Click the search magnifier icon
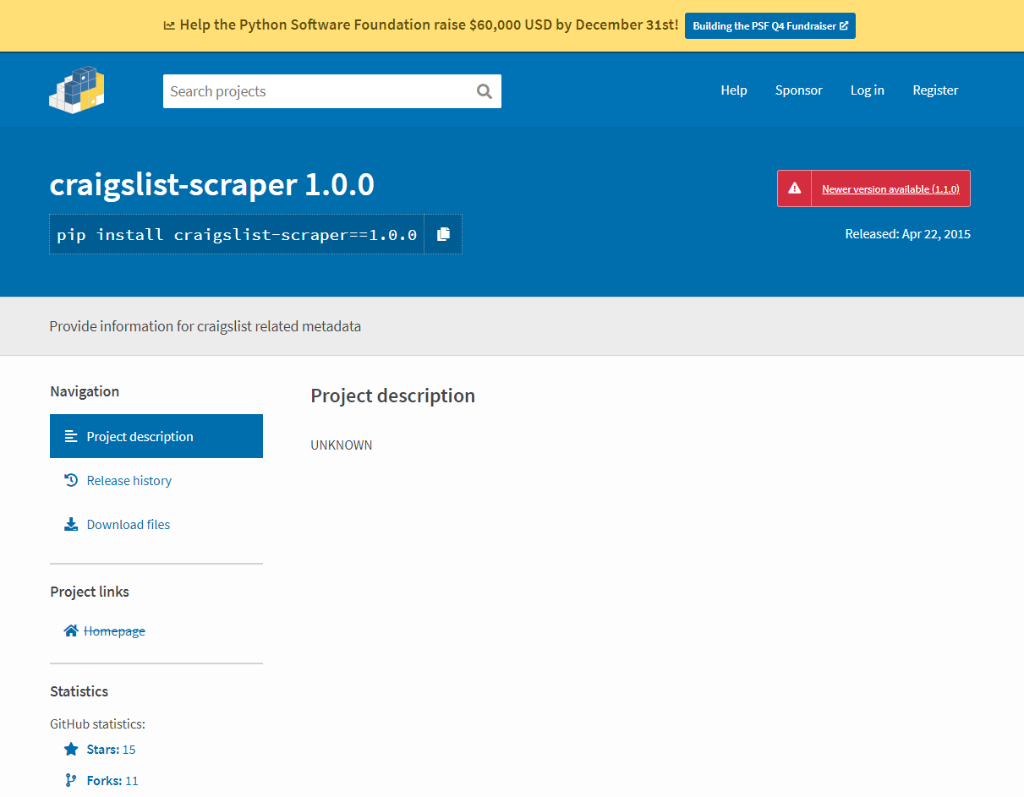Image resolution: width=1024 pixels, height=797 pixels. coord(484,91)
